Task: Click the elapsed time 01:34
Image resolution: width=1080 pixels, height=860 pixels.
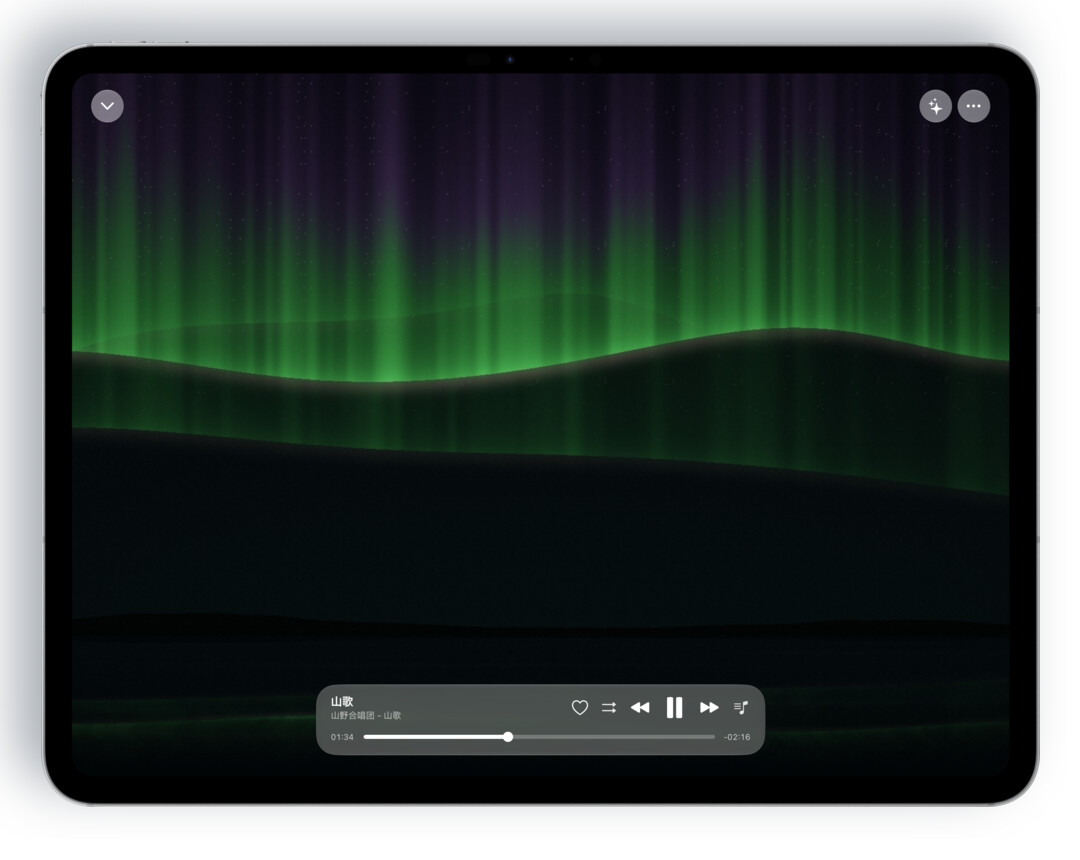Action: click(x=342, y=737)
